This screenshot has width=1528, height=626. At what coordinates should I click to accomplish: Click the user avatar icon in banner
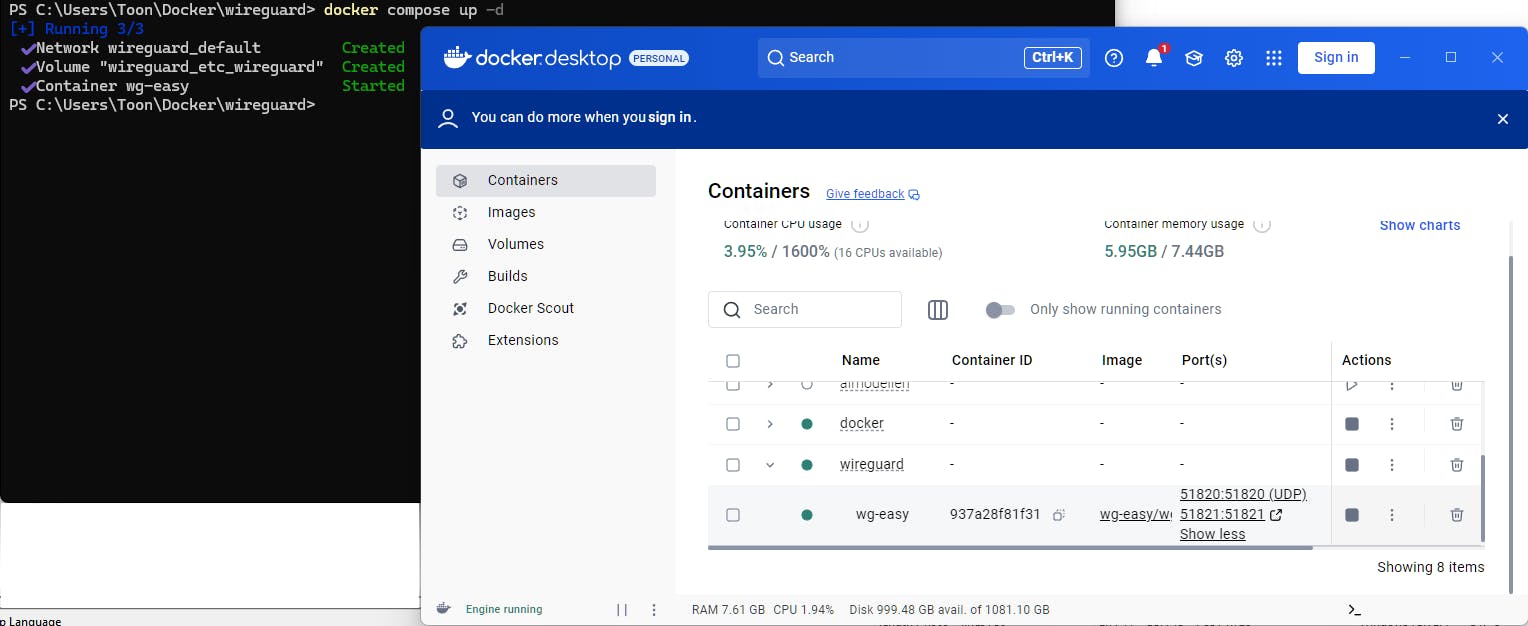[x=448, y=118]
